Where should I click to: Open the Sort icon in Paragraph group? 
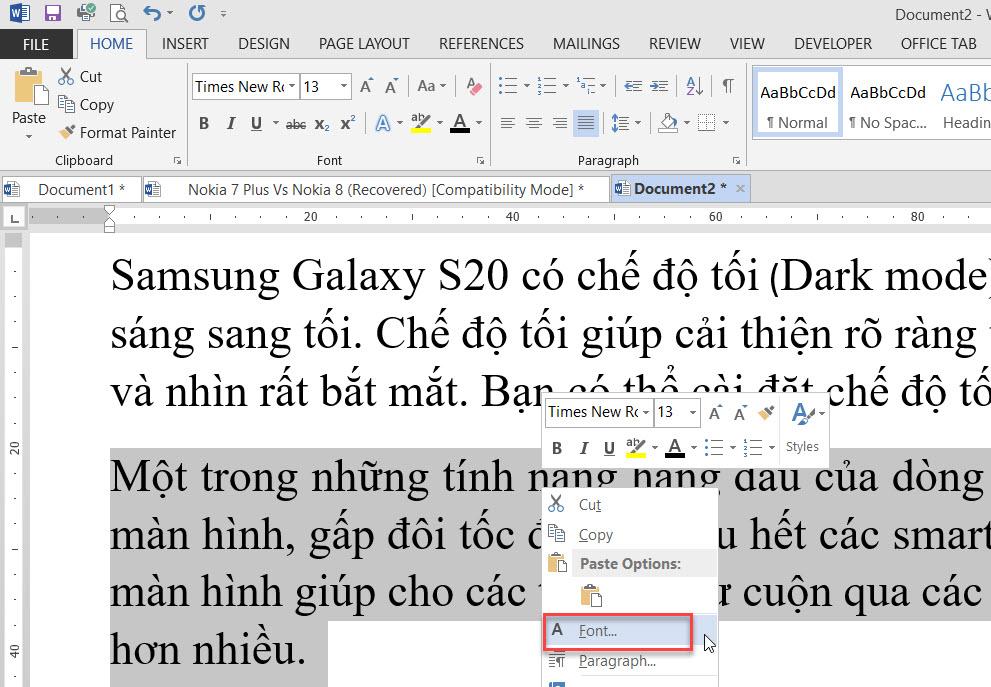tap(694, 87)
